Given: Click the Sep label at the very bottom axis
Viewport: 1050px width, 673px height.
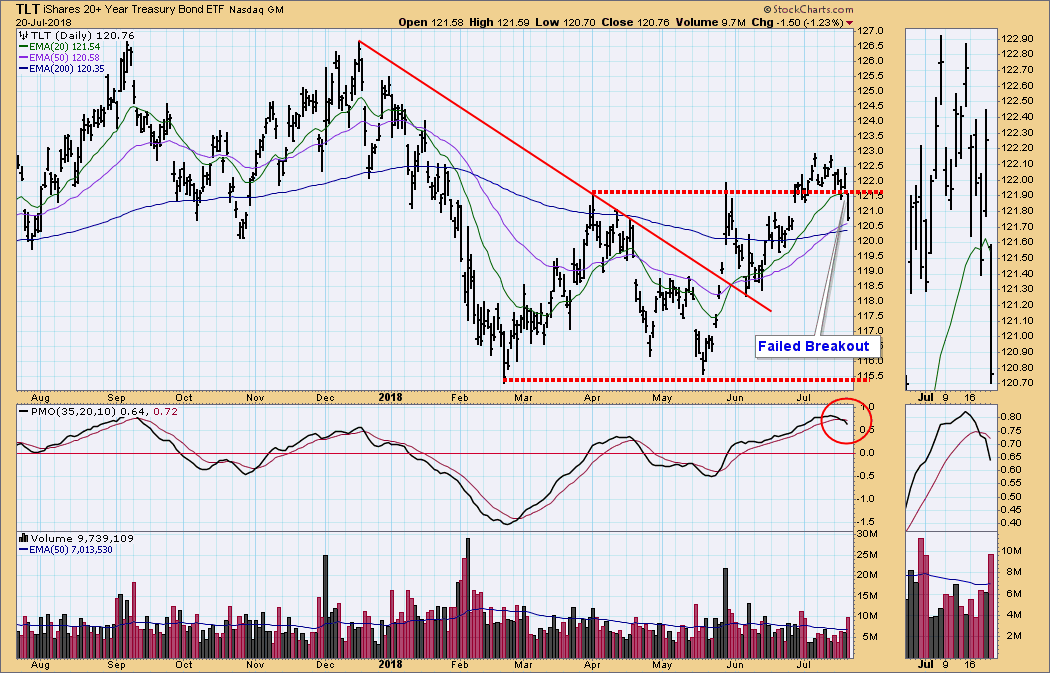Looking at the screenshot, I should (x=117, y=665).
